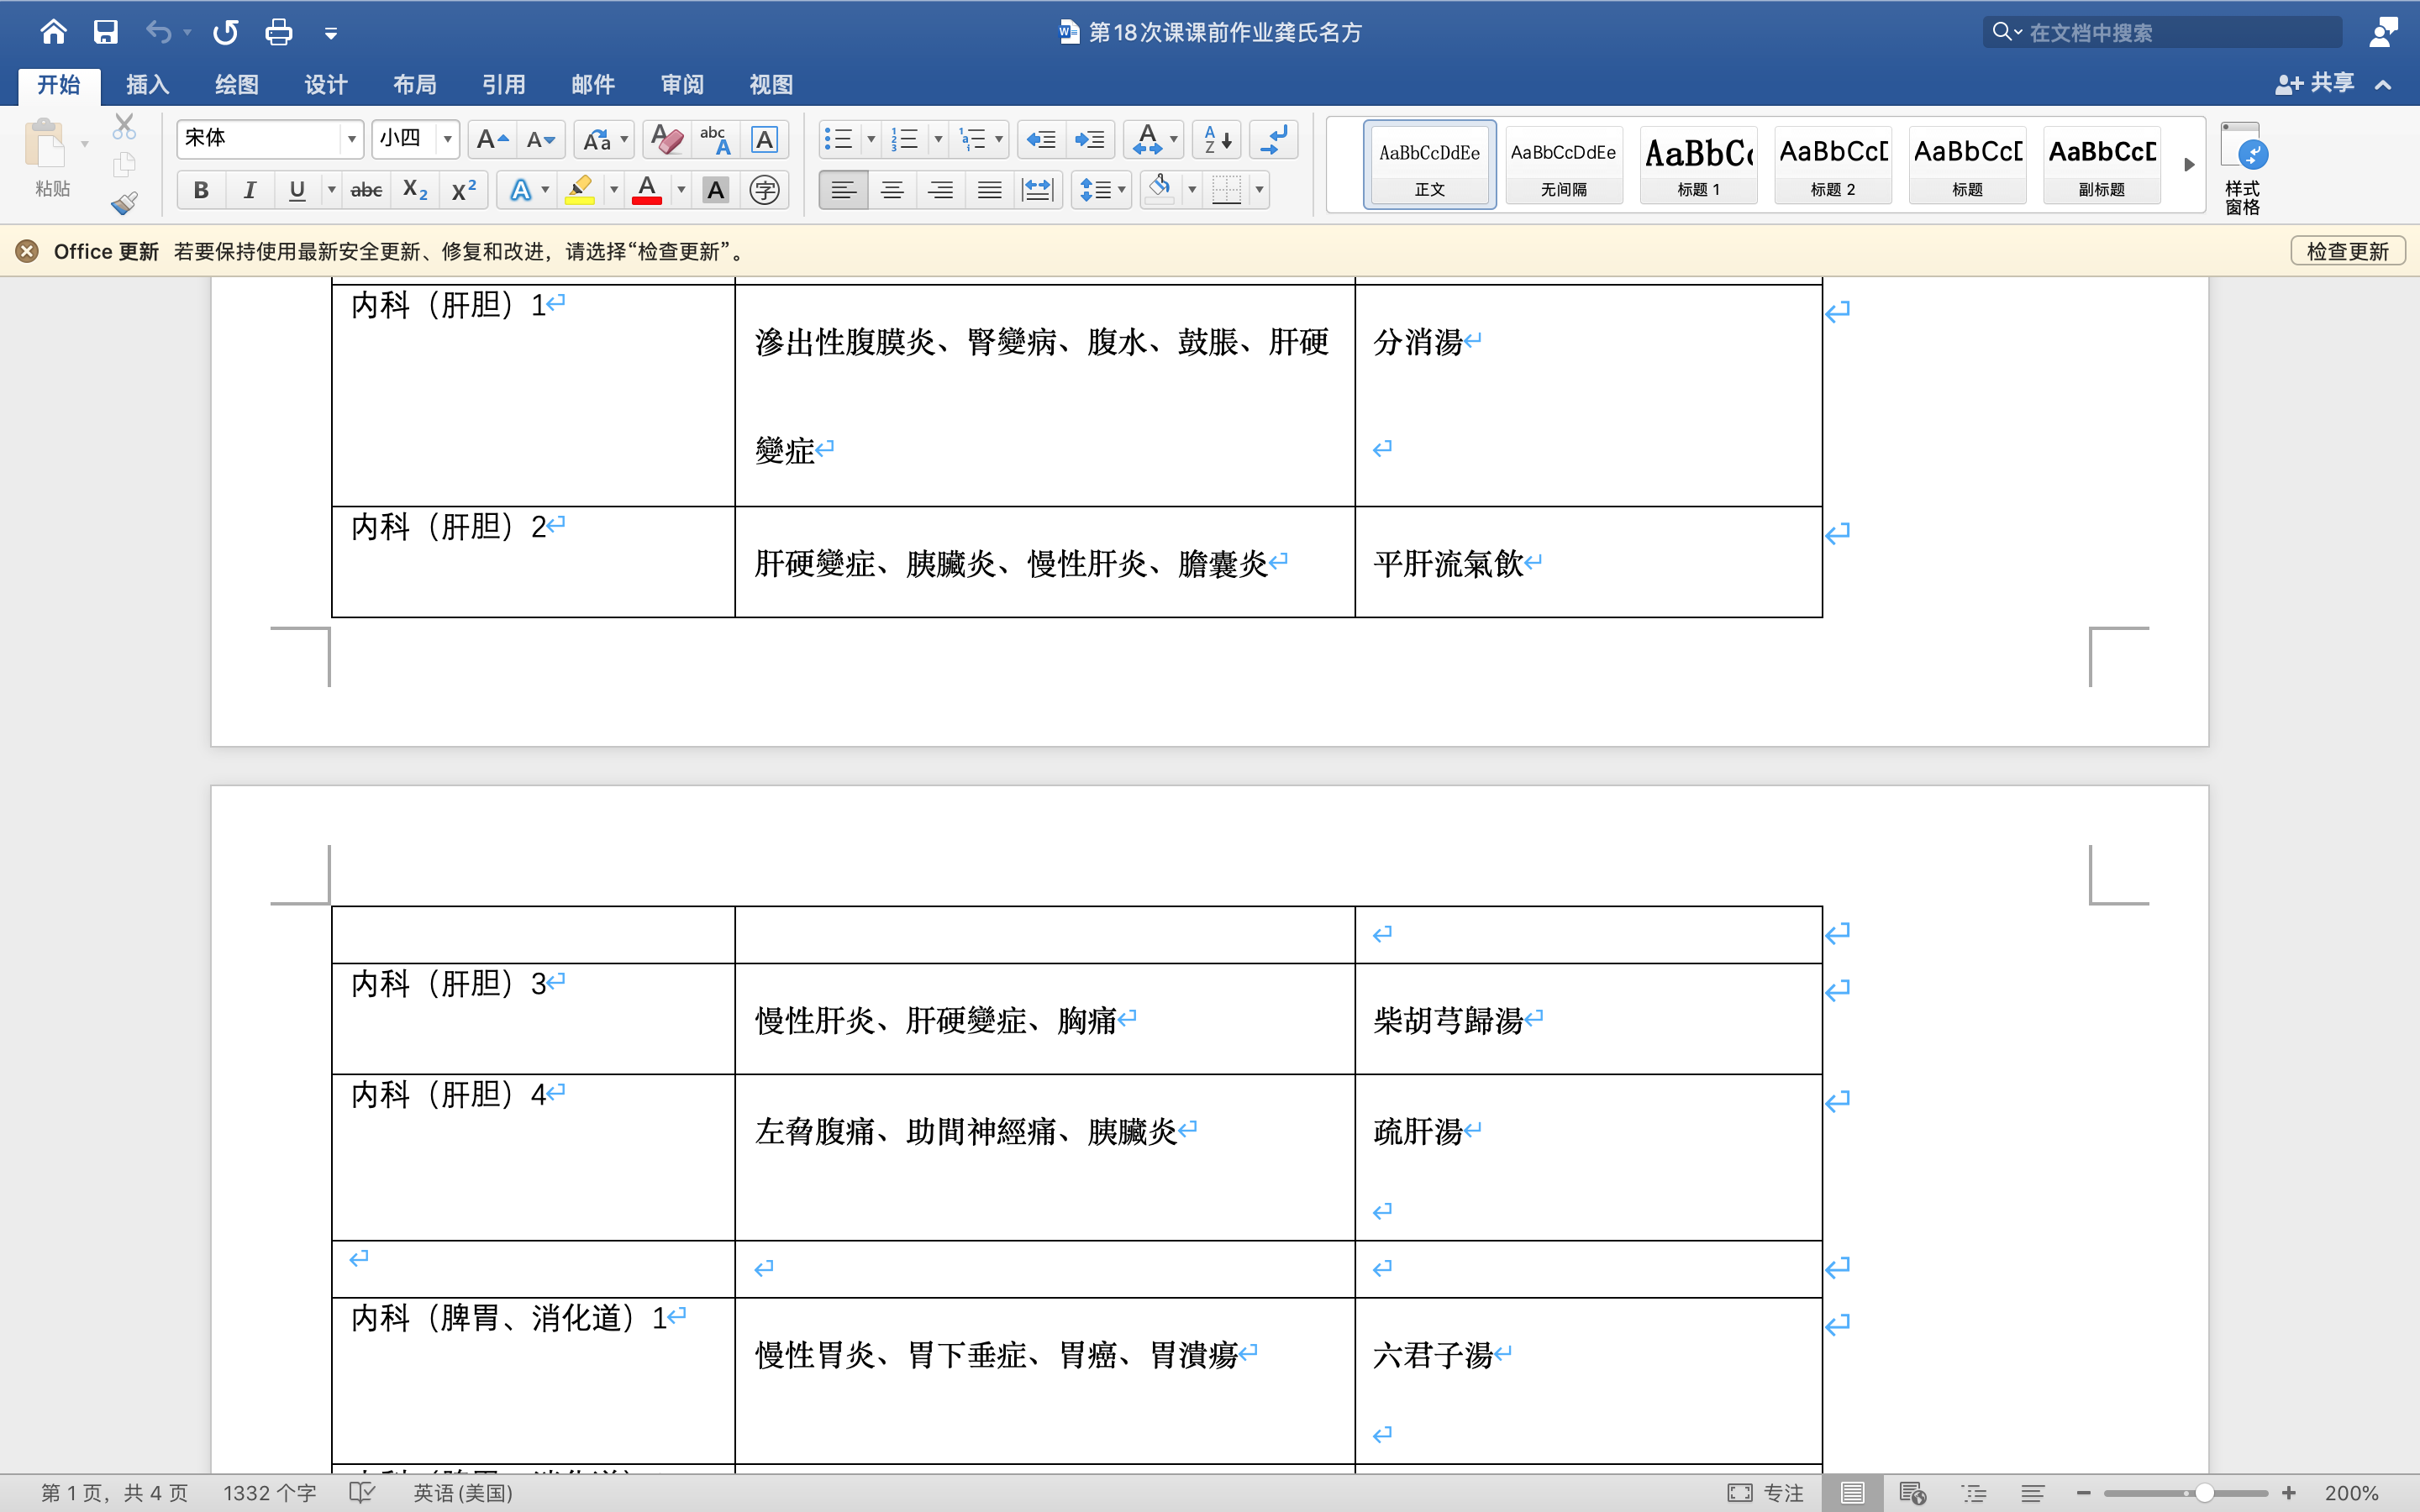Switch to 绘图 tab

point(237,85)
